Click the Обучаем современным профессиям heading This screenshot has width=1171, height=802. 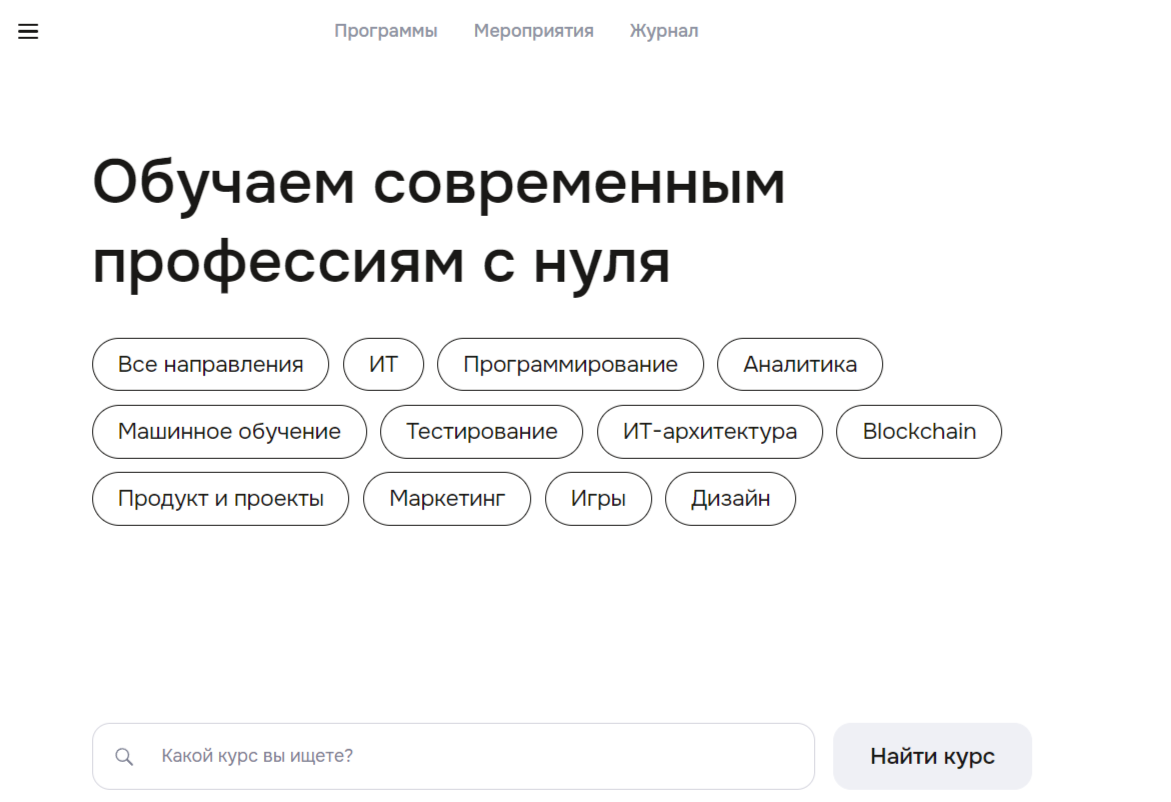(x=438, y=223)
